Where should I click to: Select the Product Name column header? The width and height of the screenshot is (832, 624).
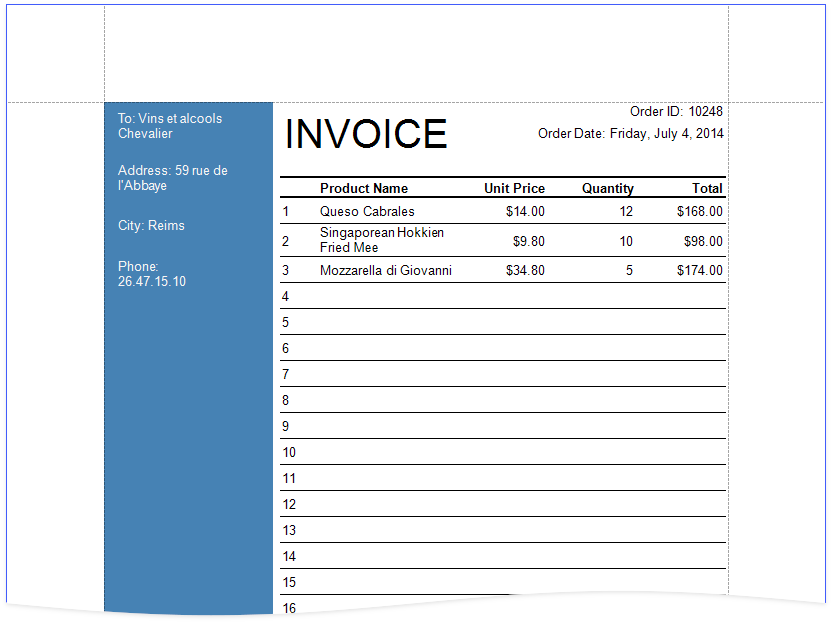tap(364, 188)
